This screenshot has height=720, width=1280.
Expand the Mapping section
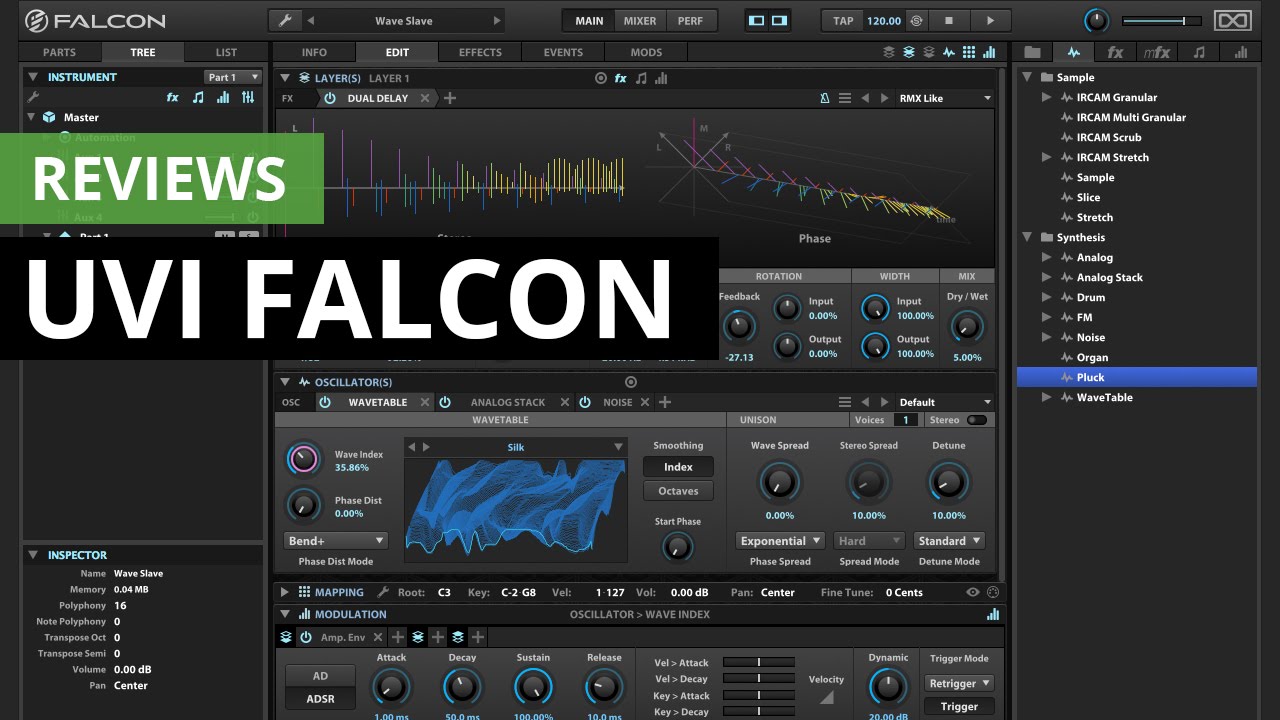tap(285, 592)
